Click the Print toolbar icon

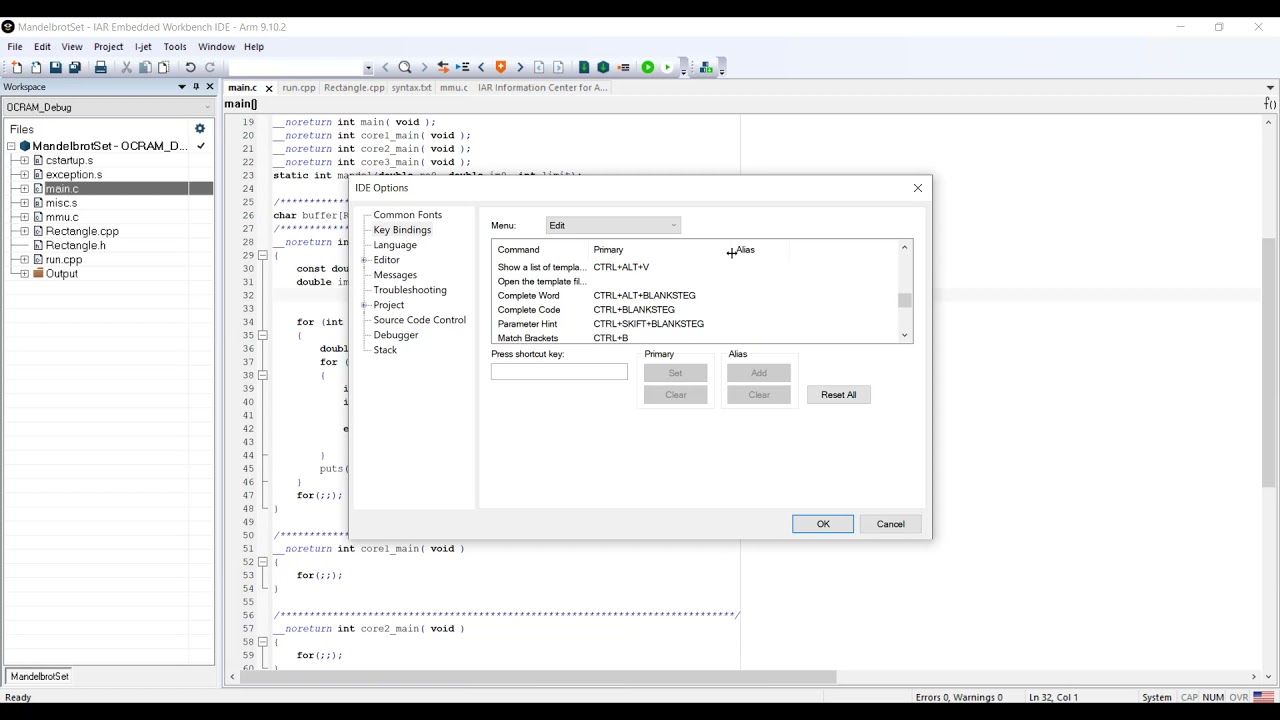pos(100,67)
